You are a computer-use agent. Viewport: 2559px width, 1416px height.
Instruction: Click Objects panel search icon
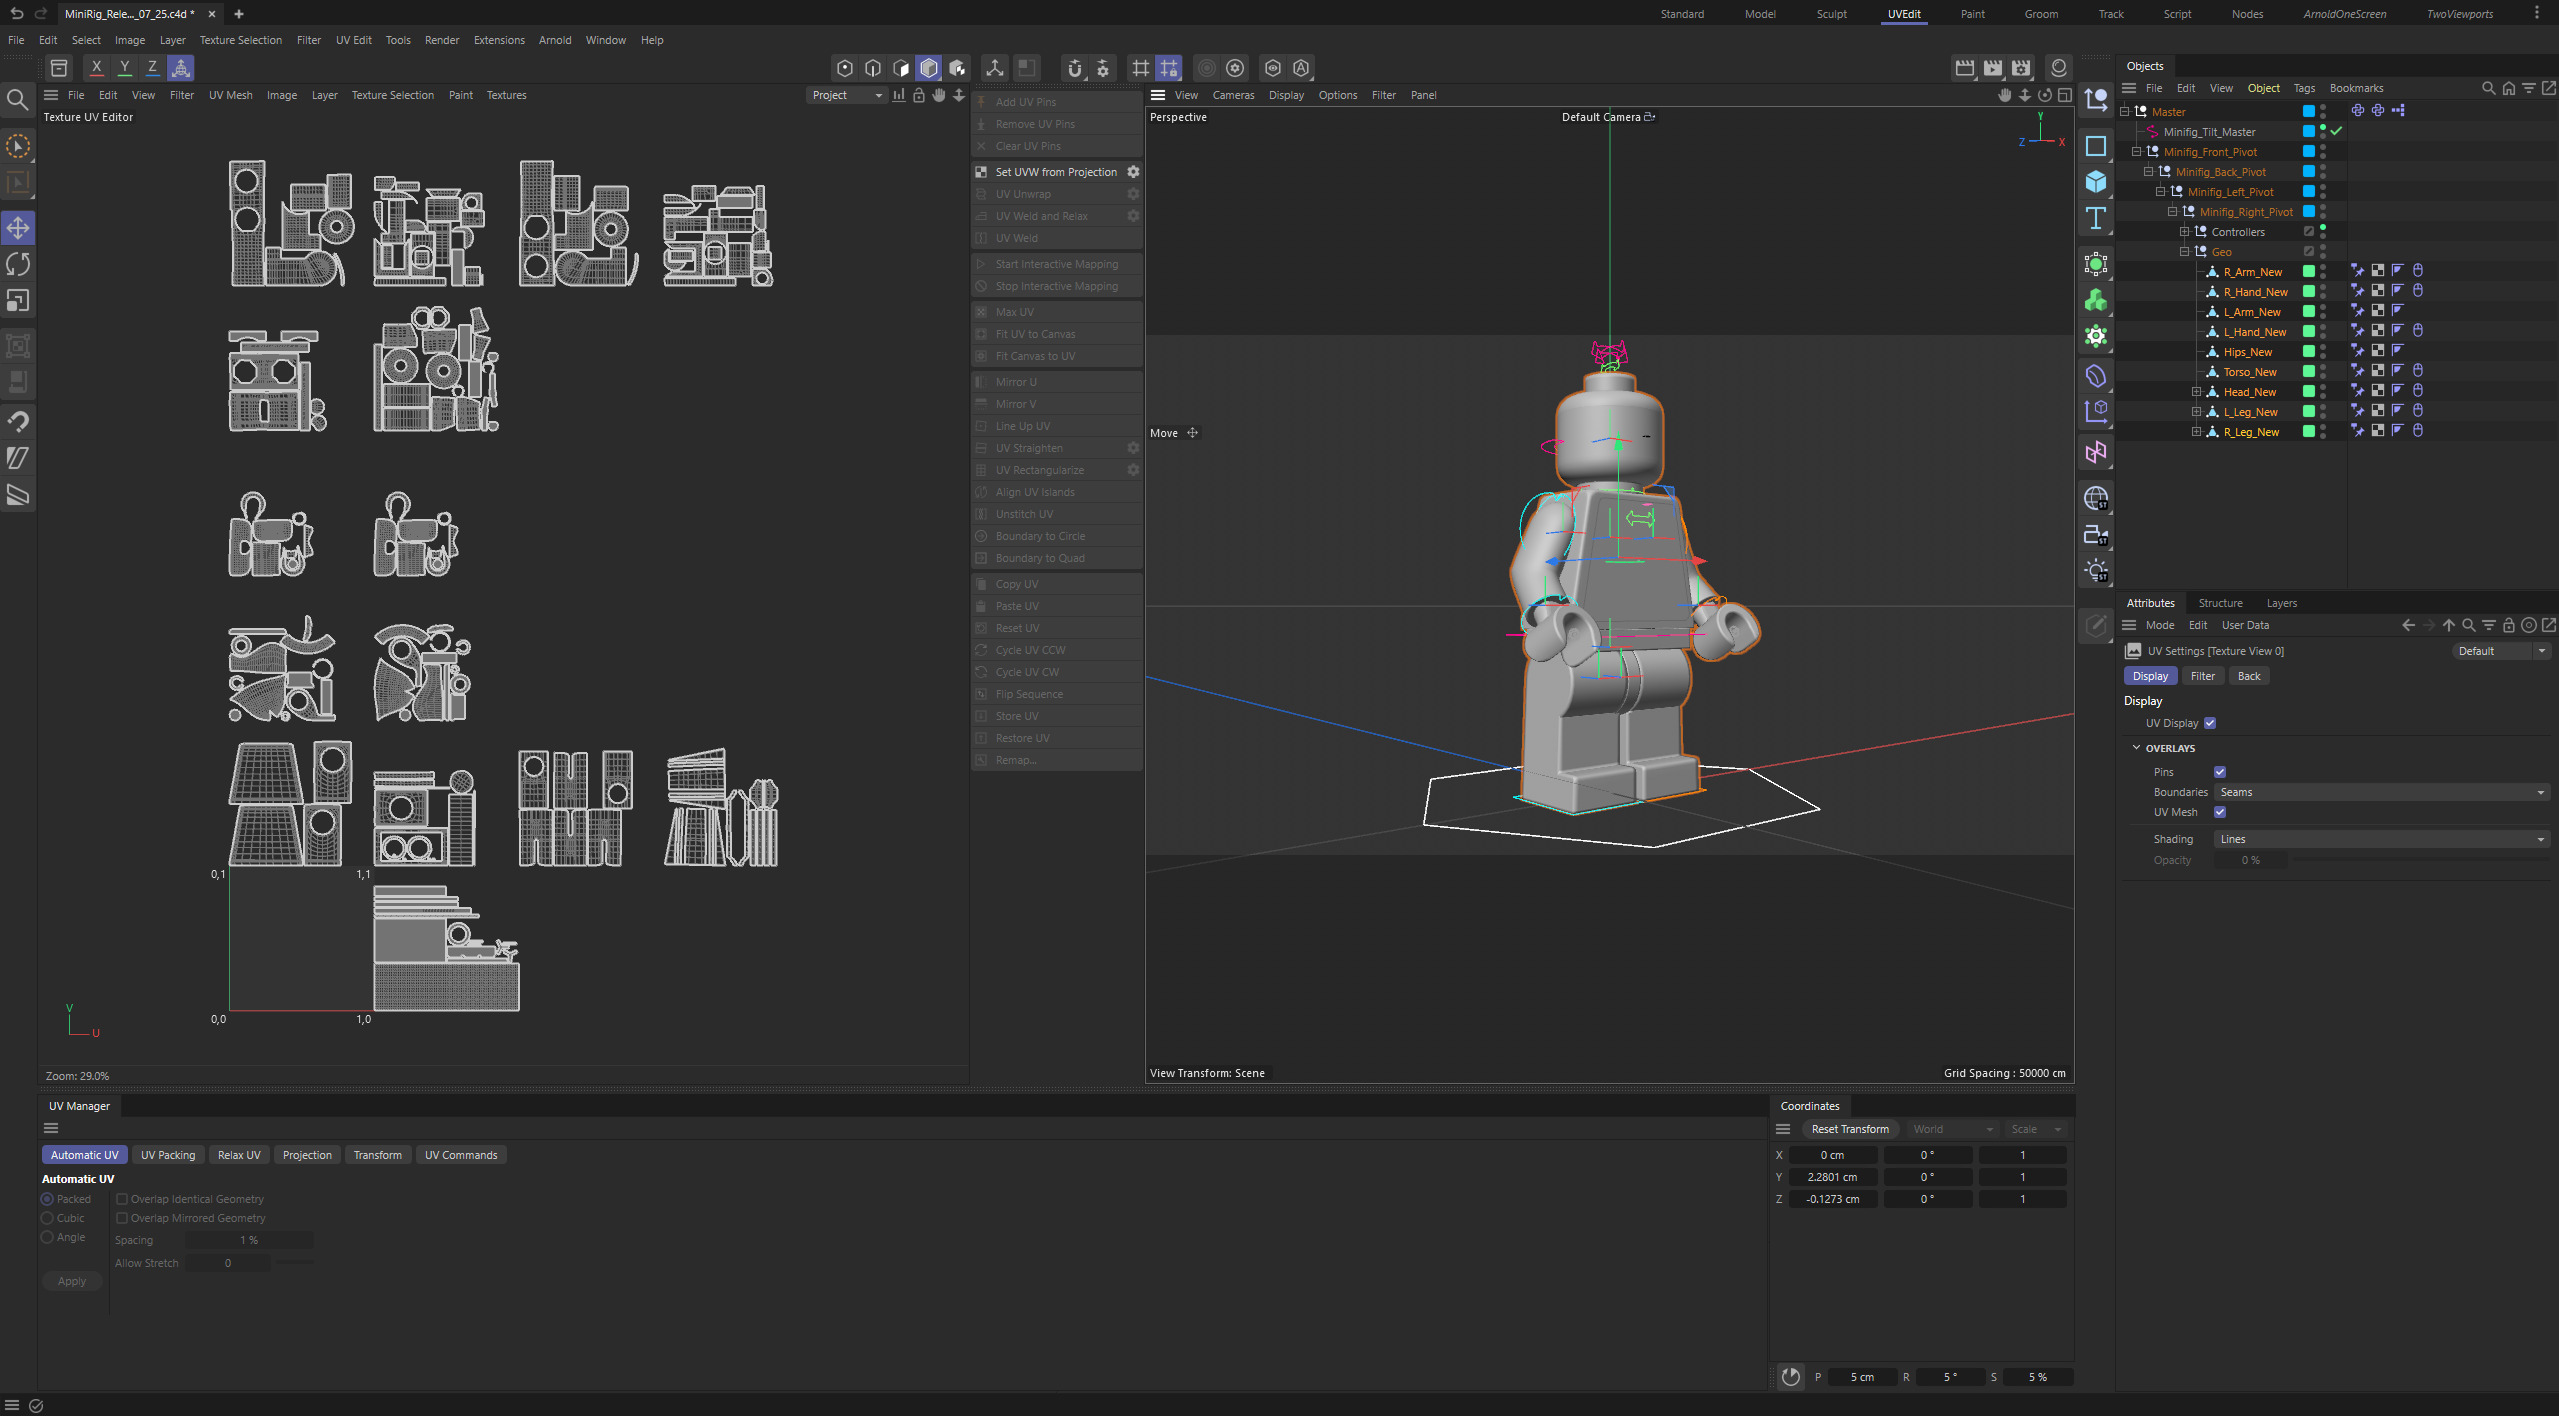2488,88
